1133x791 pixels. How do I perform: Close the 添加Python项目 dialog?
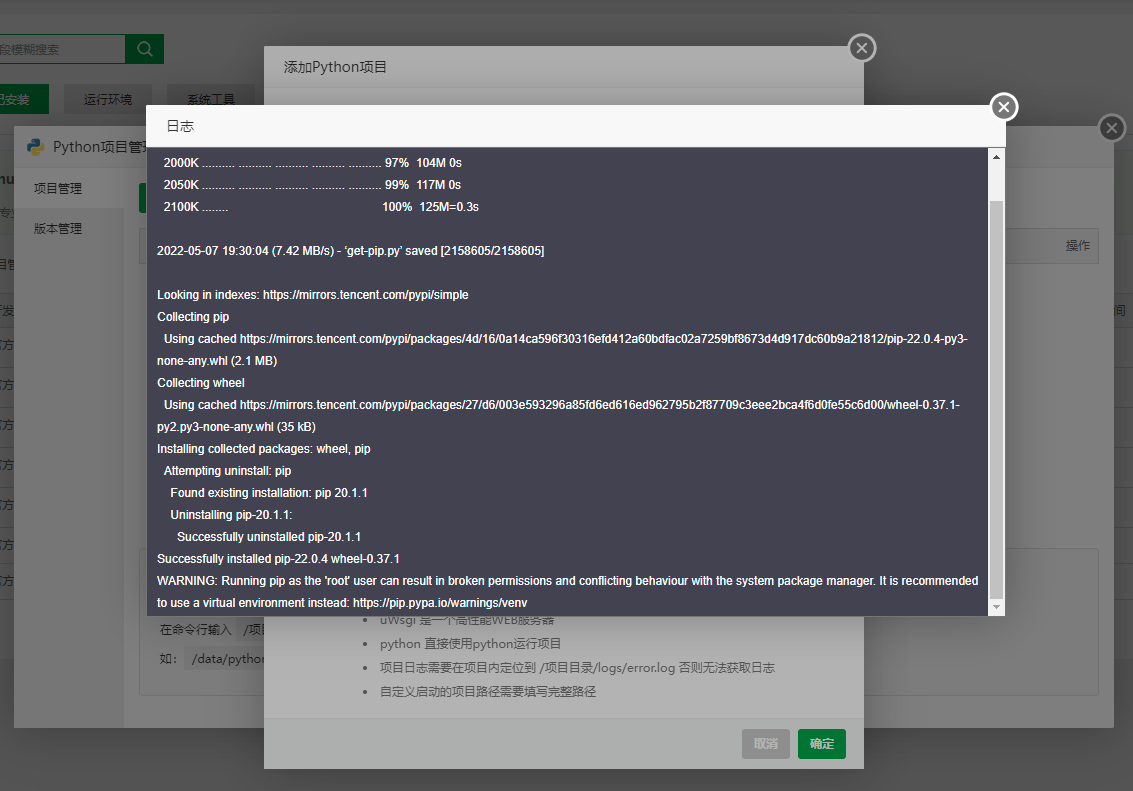(861, 48)
